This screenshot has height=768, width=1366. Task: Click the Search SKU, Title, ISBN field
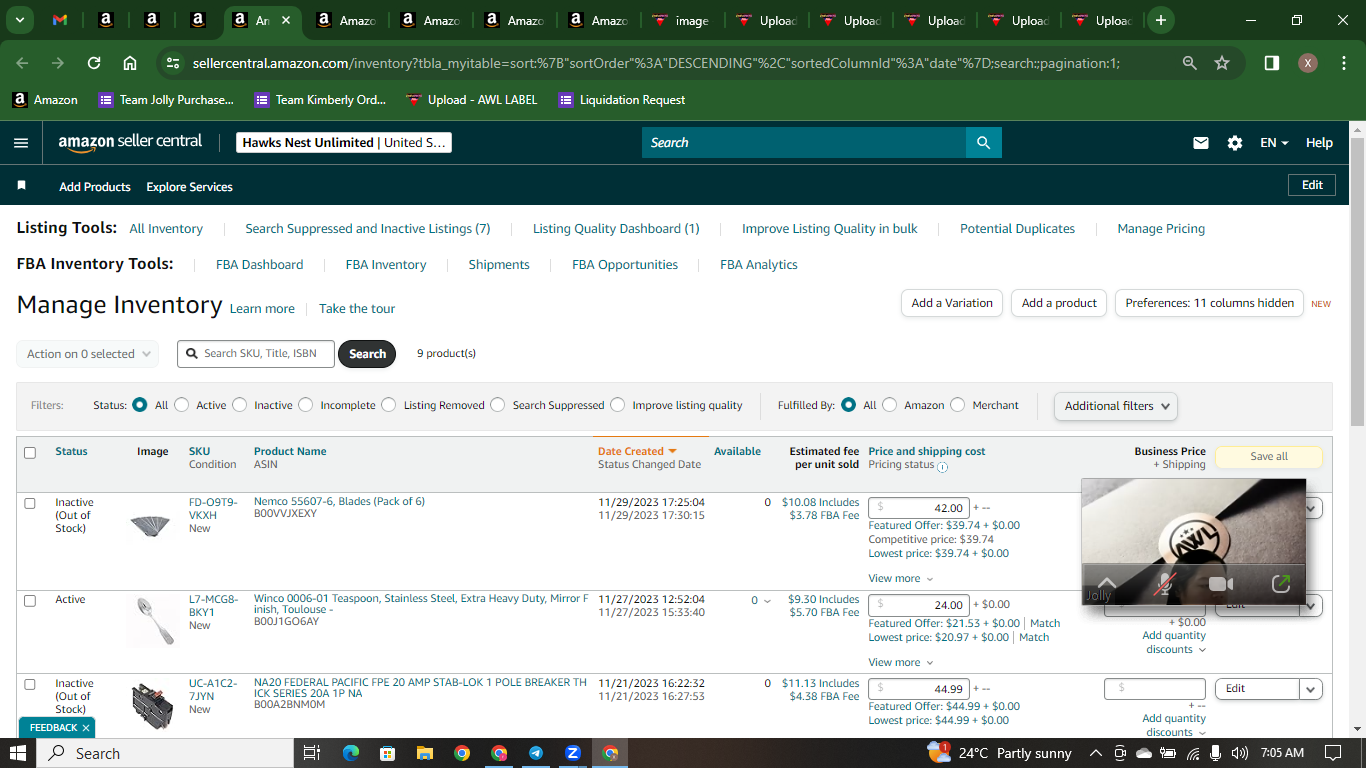point(256,354)
